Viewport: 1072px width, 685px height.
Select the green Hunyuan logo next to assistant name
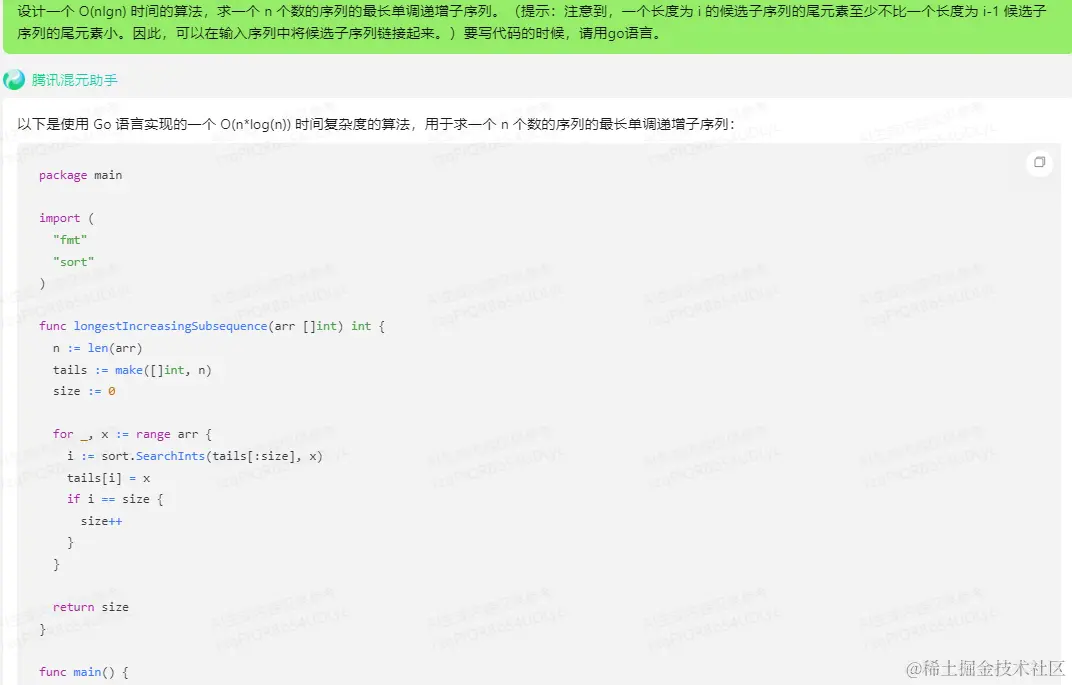point(14,78)
